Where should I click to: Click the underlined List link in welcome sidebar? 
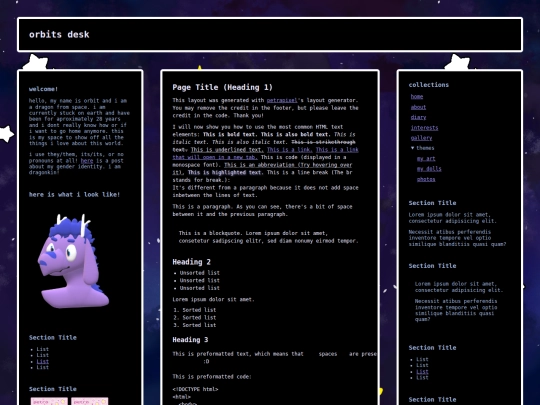coord(43,361)
